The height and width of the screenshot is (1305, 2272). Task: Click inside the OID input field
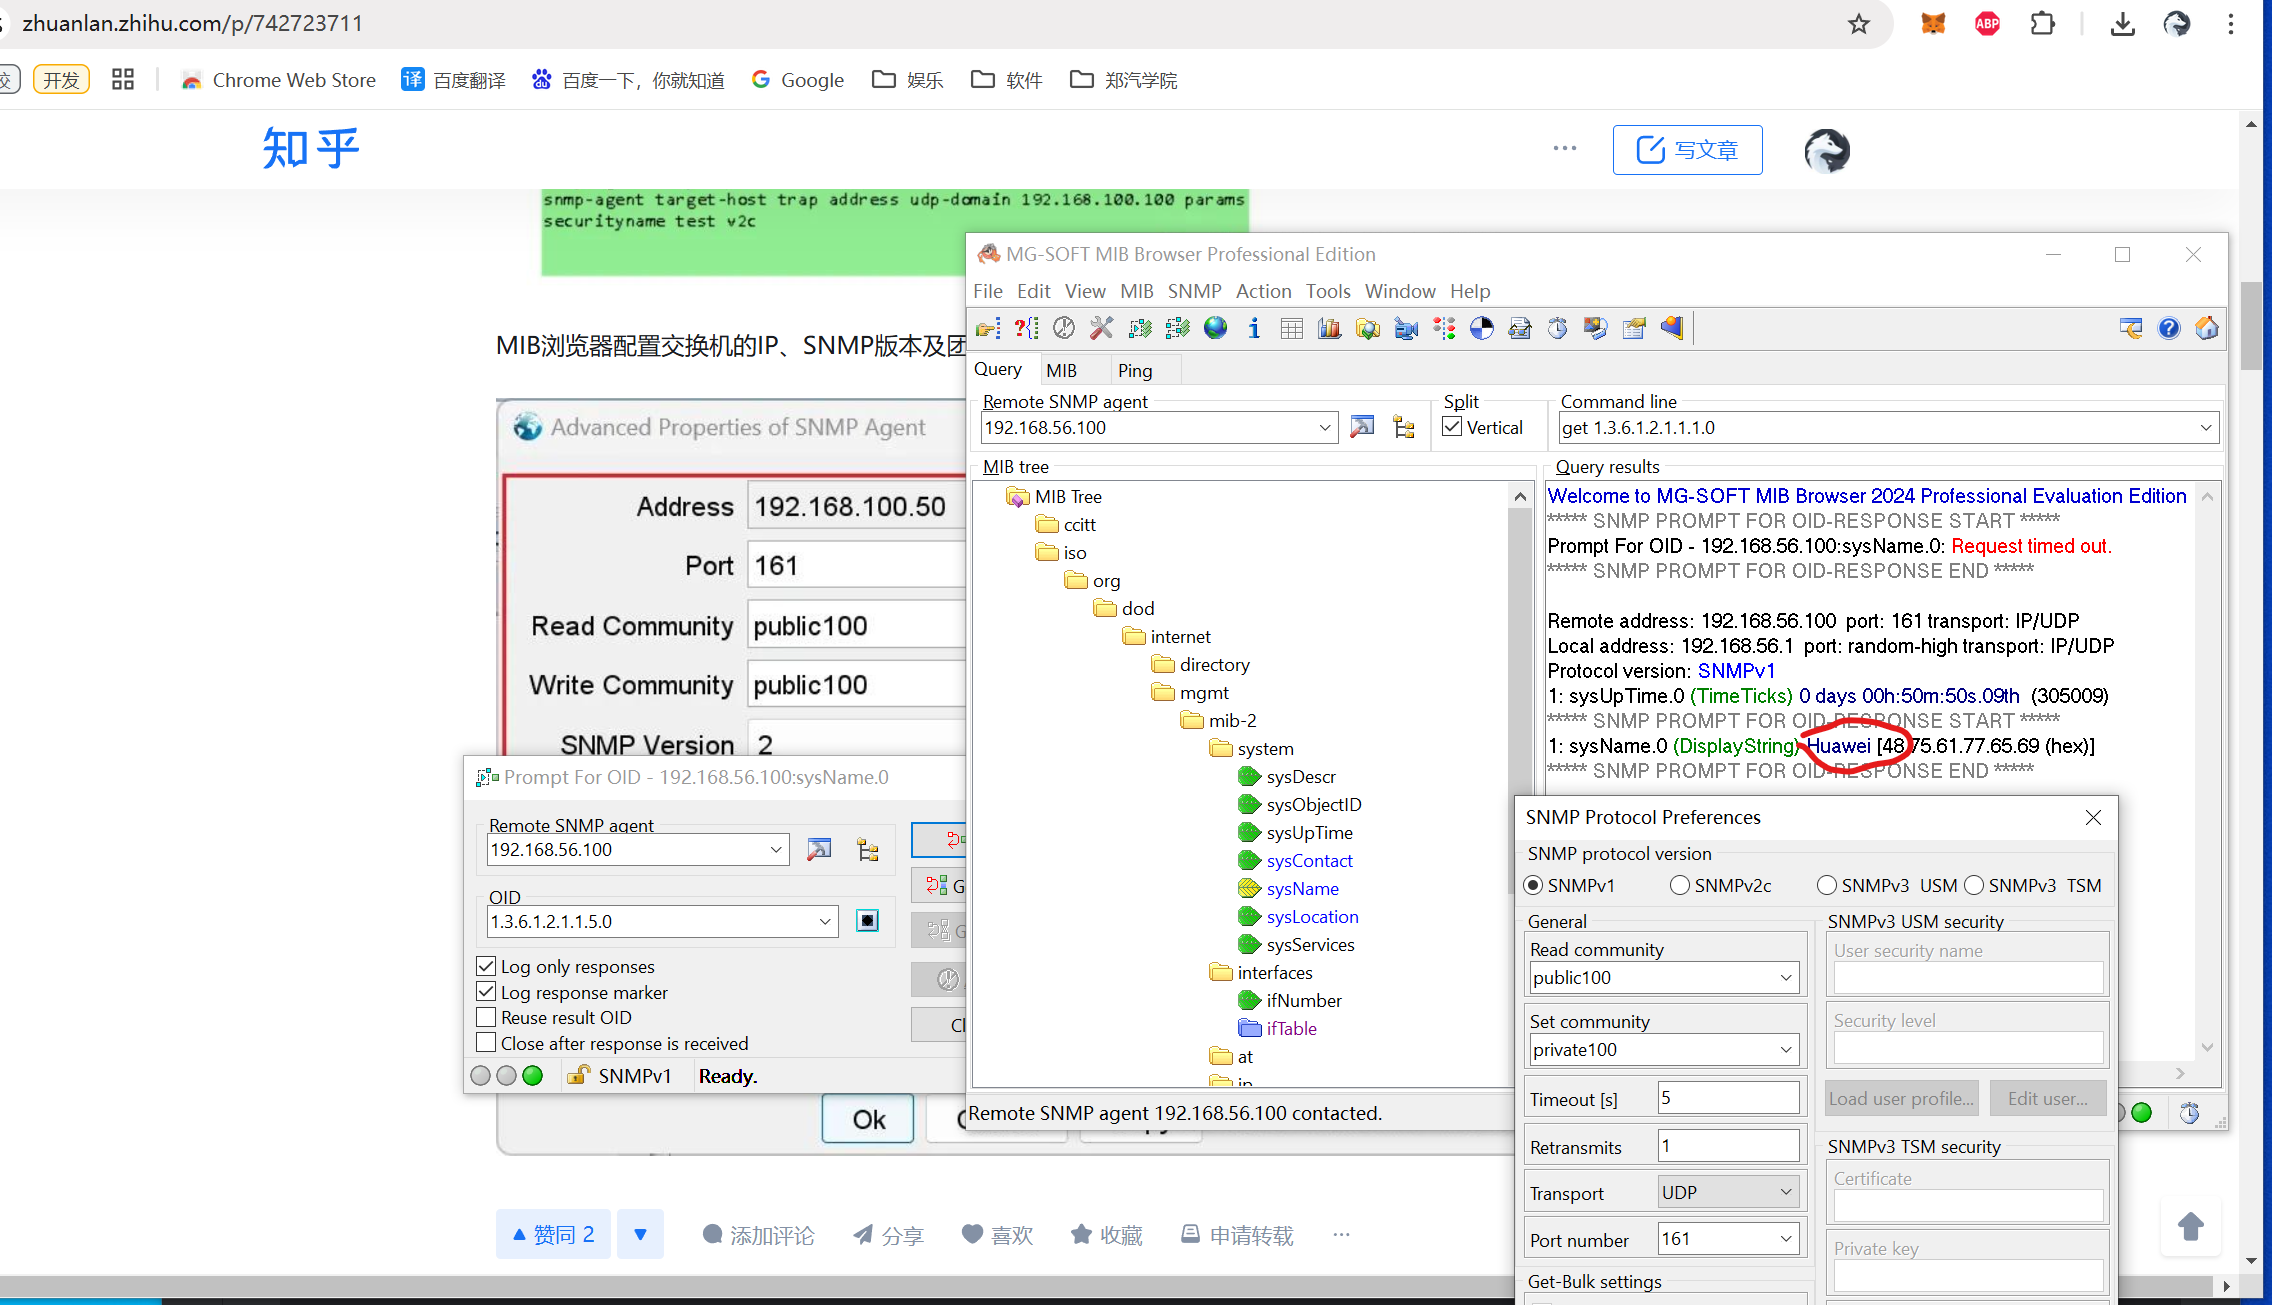(x=650, y=921)
